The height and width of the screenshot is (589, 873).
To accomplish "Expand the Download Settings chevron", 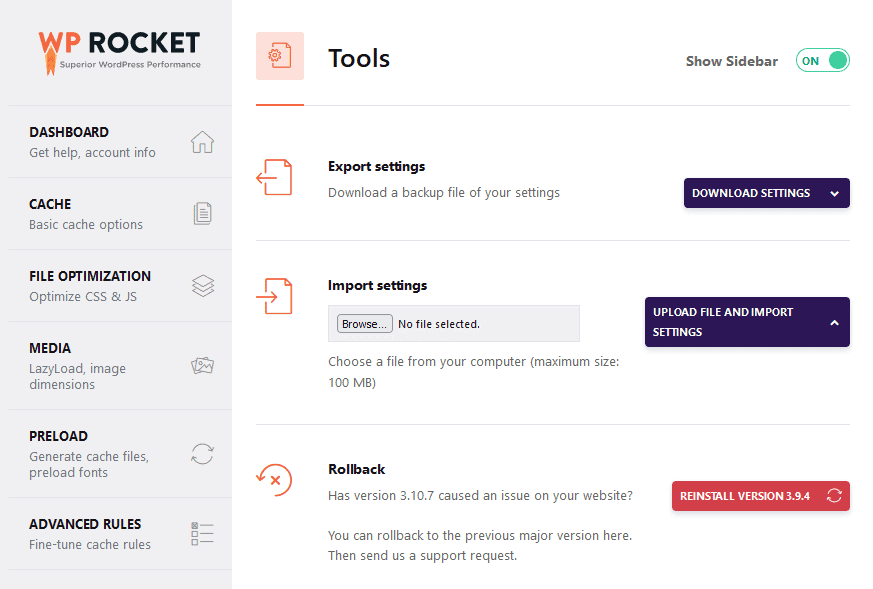I will 835,194.
